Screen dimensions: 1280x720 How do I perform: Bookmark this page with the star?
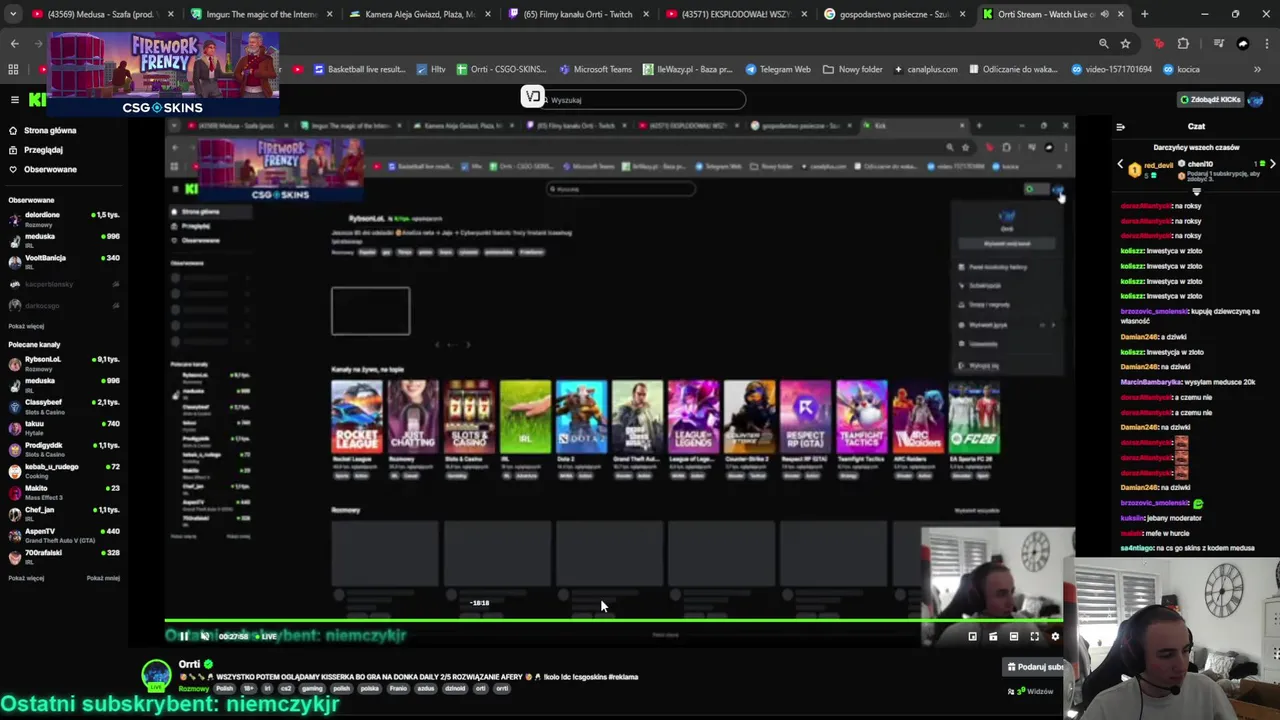(x=1125, y=44)
